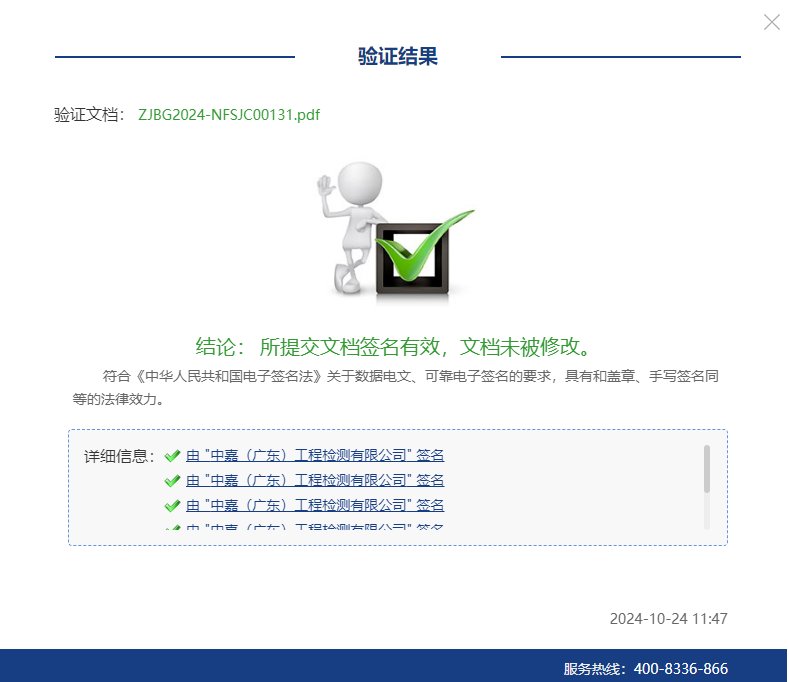Click the scrollbar track below the thumb
The image size is (789, 682).
coord(707,512)
